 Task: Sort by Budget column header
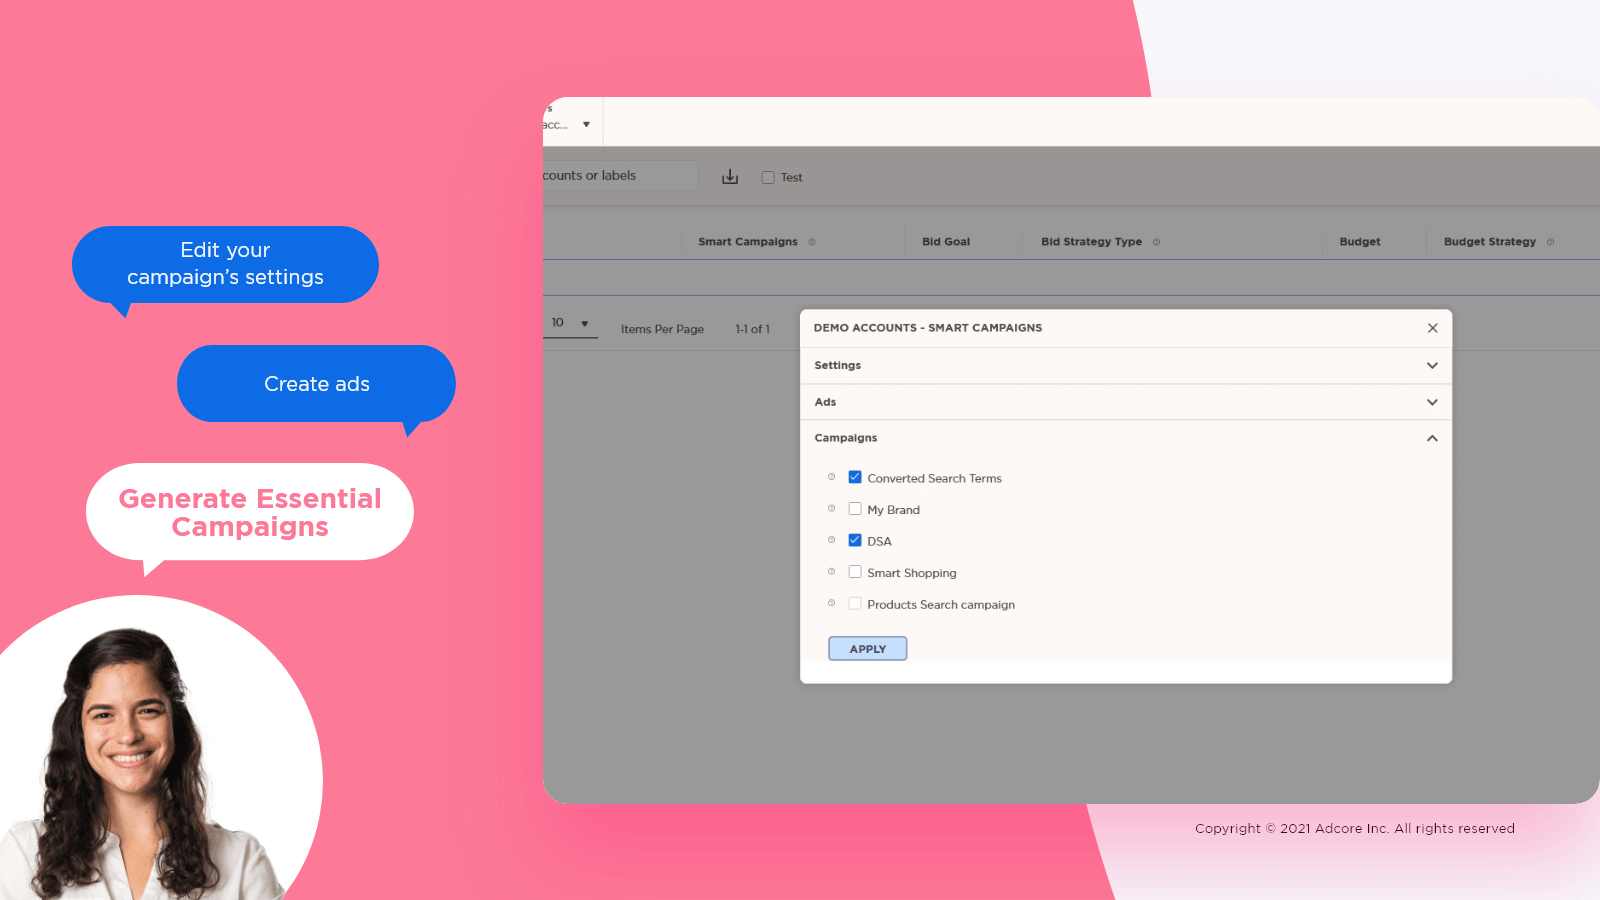1359,242
